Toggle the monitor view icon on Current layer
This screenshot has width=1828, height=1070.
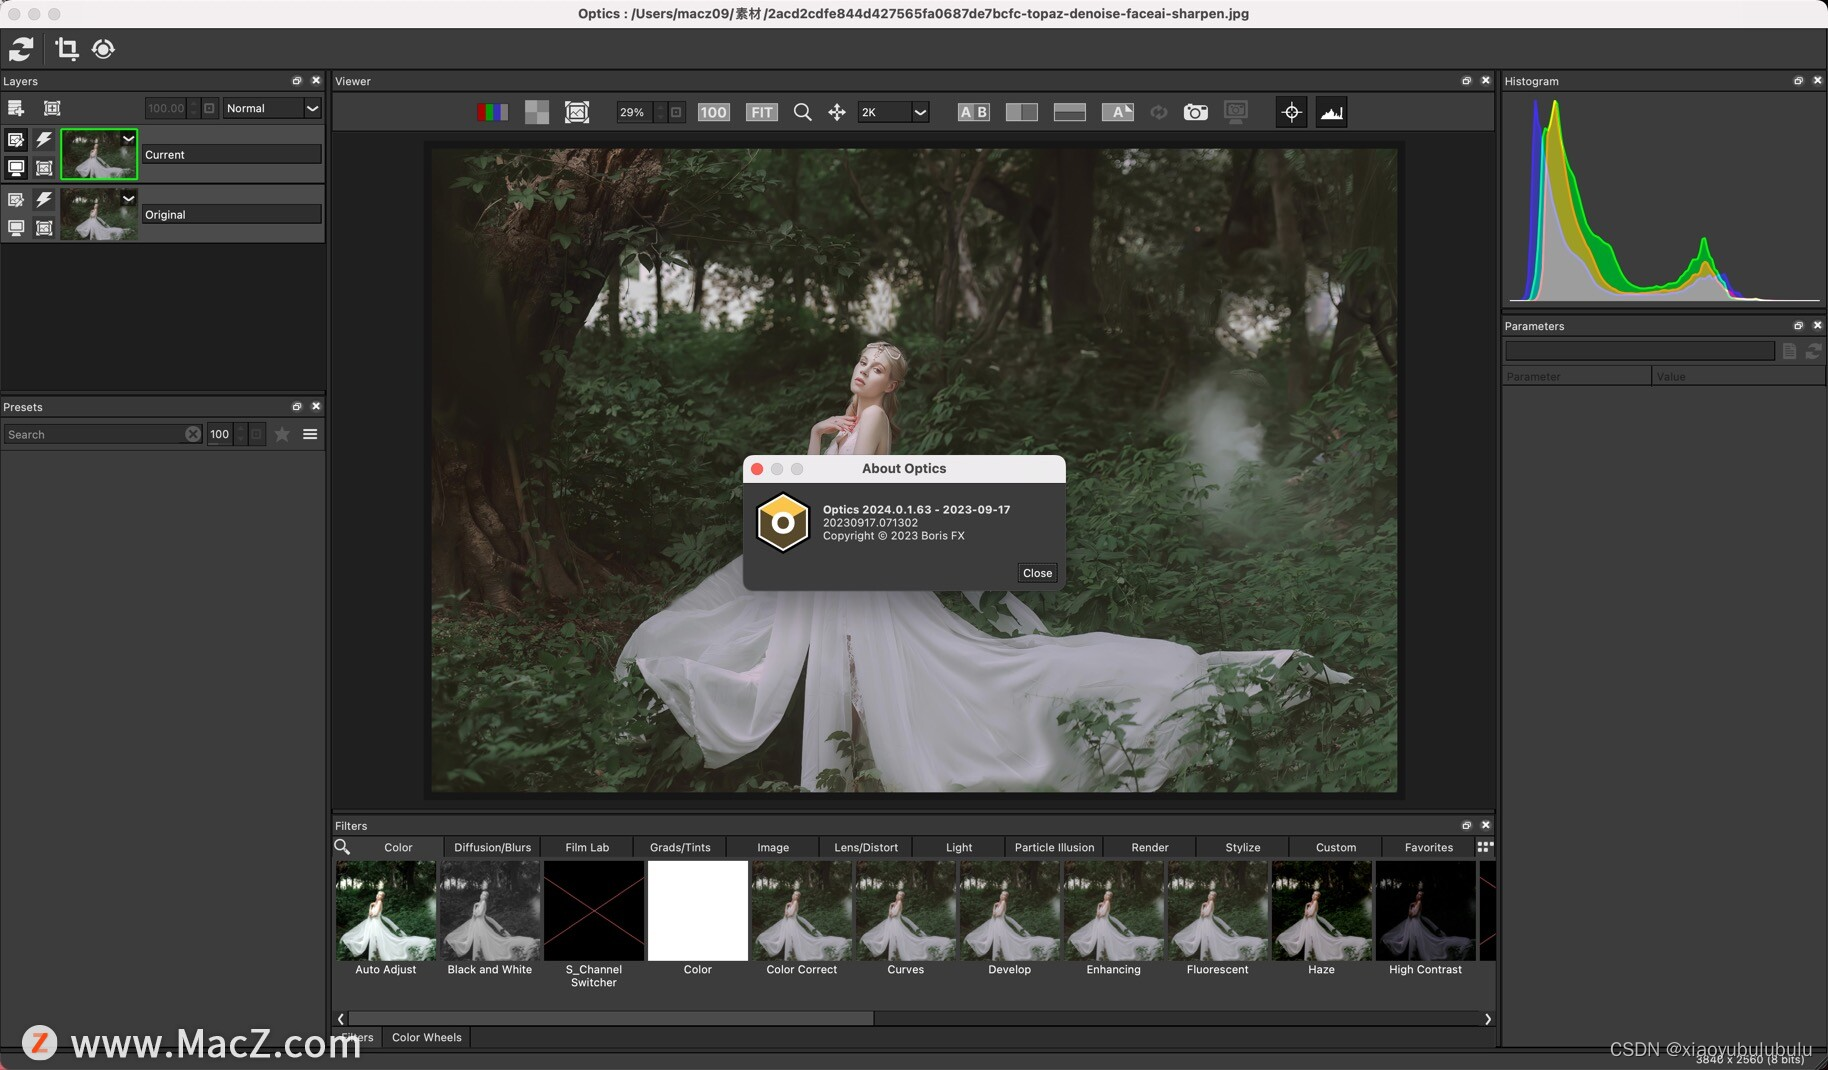coord(16,168)
